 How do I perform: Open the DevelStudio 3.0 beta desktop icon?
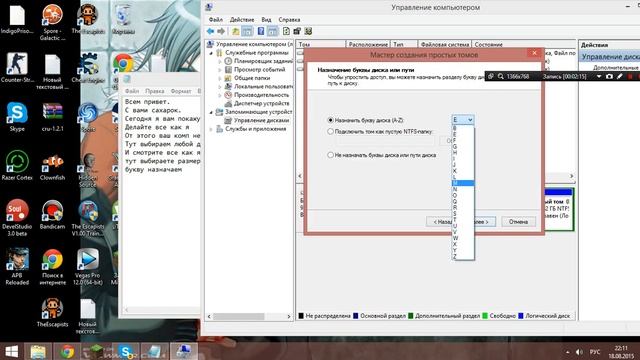(x=17, y=218)
